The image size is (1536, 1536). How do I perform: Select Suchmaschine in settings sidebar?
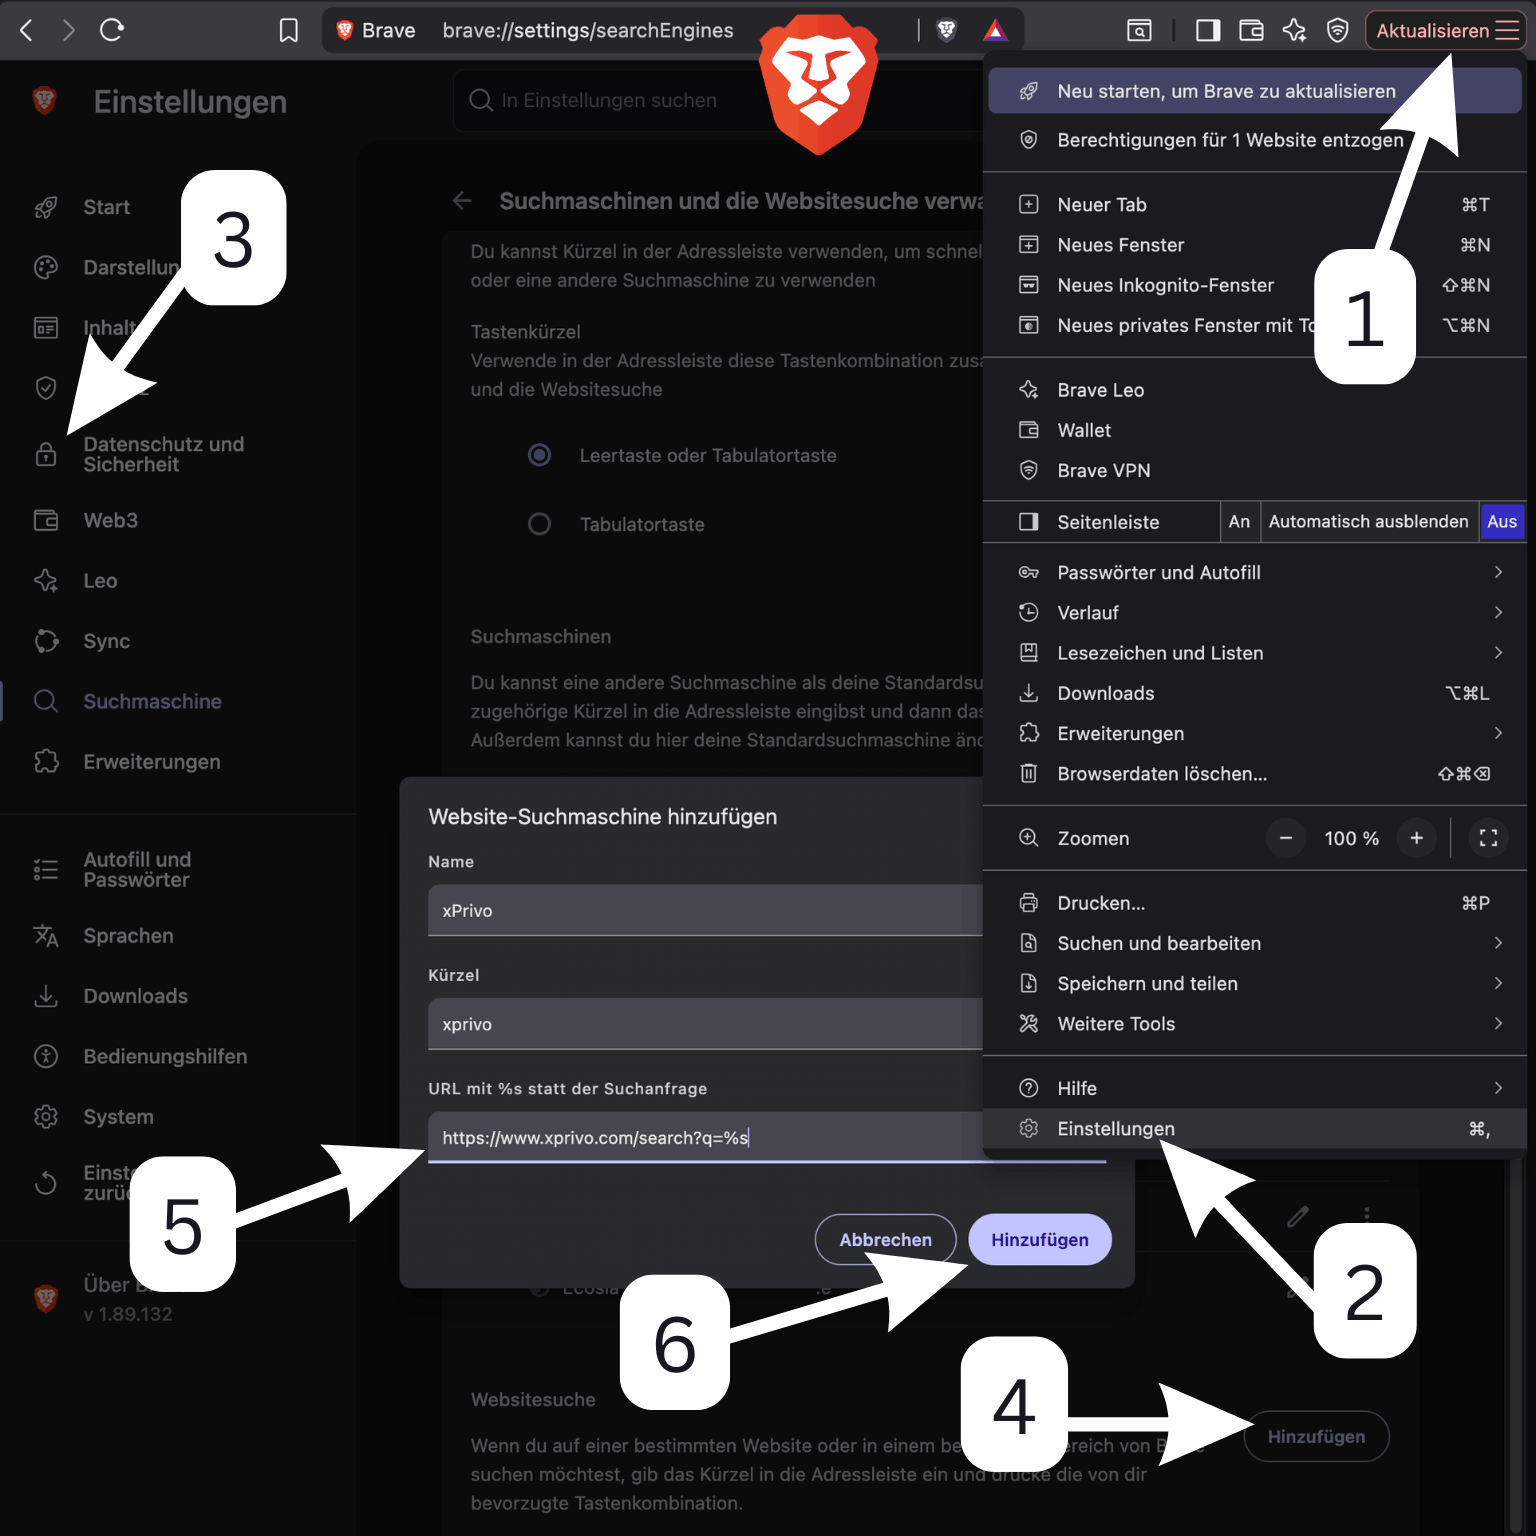[x=152, y=701]
